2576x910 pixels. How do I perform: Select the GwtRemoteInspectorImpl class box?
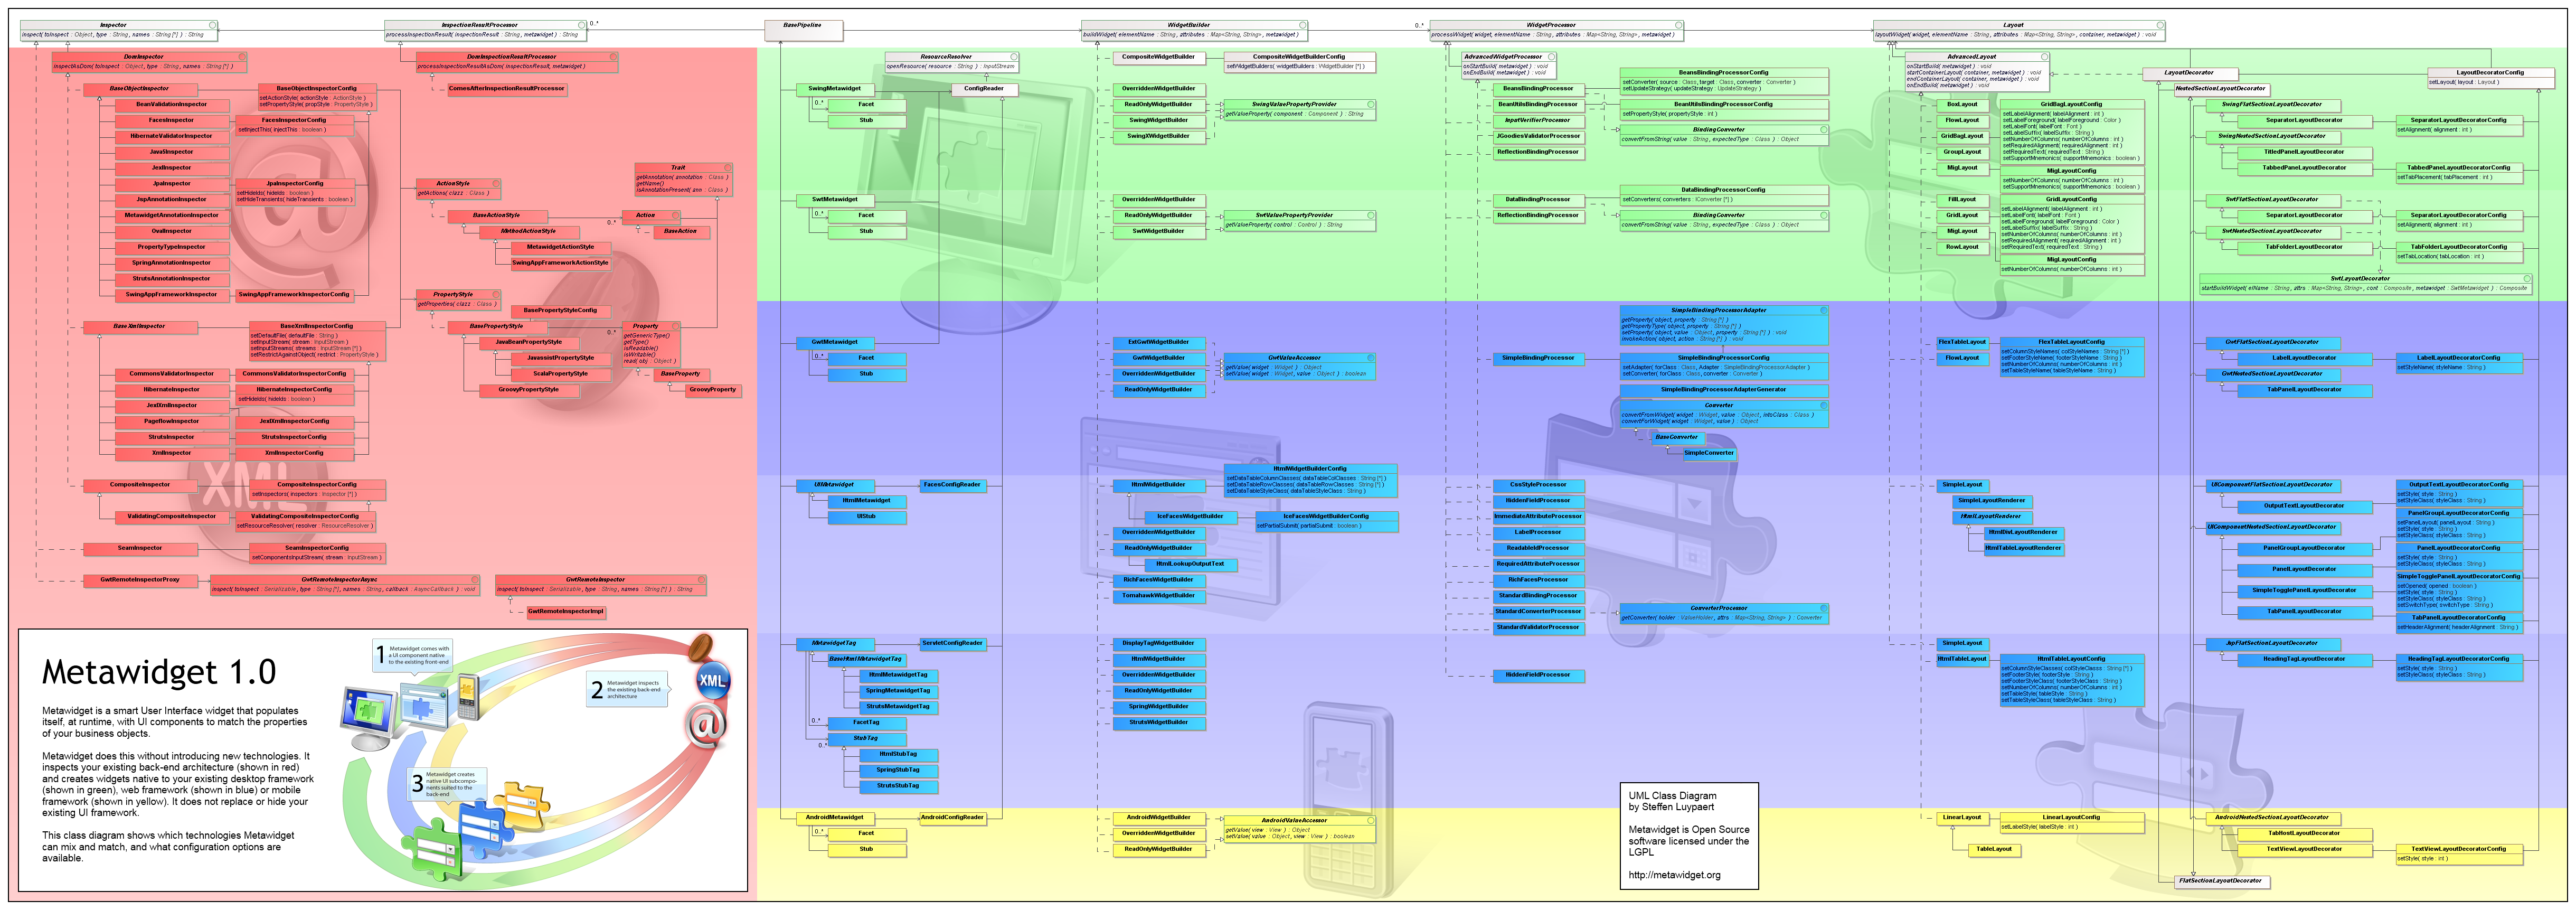566,611
